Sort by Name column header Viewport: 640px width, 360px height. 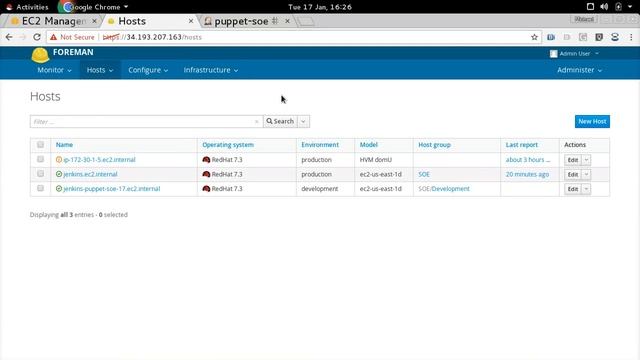click(64, 145)
